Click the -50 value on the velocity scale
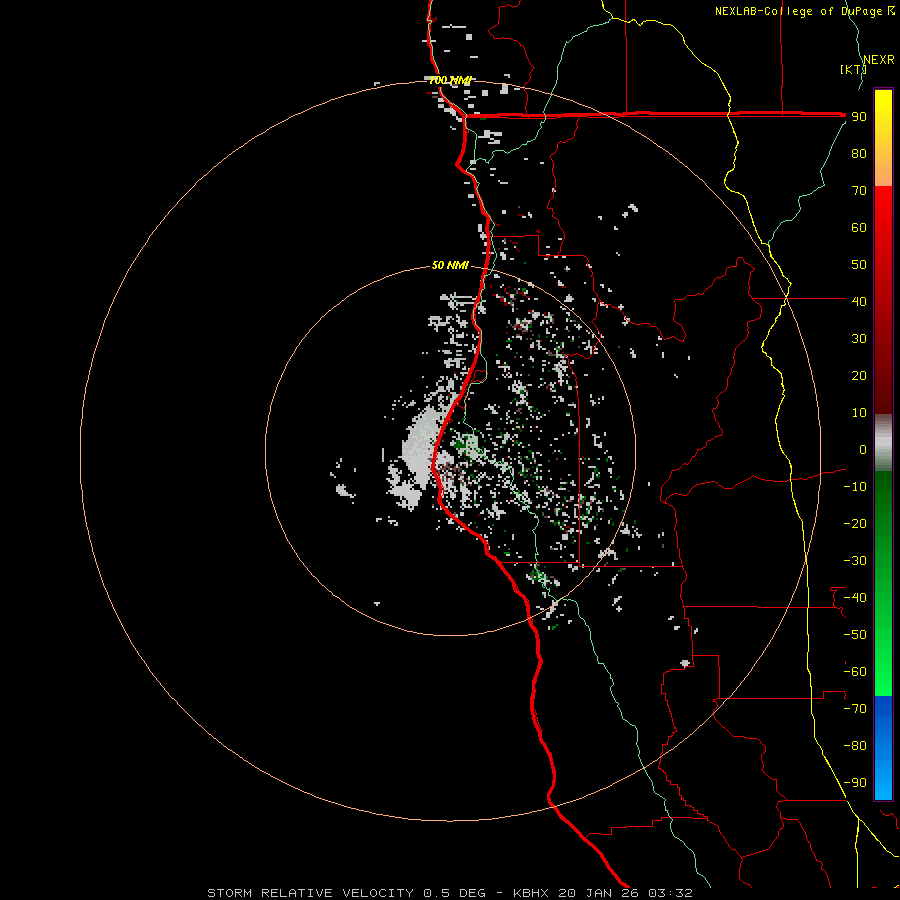 click(x=855, y=635)
